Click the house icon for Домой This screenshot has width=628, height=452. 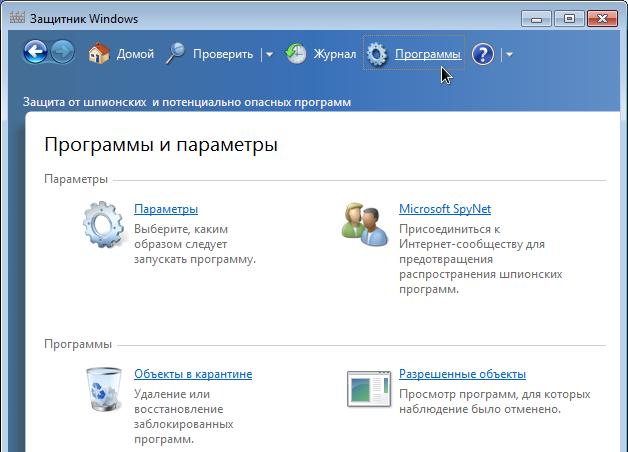point(99,53)
